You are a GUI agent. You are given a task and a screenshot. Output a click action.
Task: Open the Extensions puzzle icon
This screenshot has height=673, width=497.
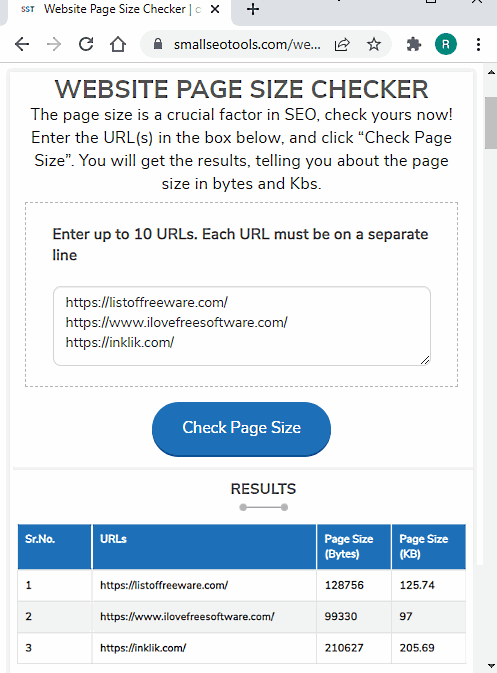(x=414, y=44)
